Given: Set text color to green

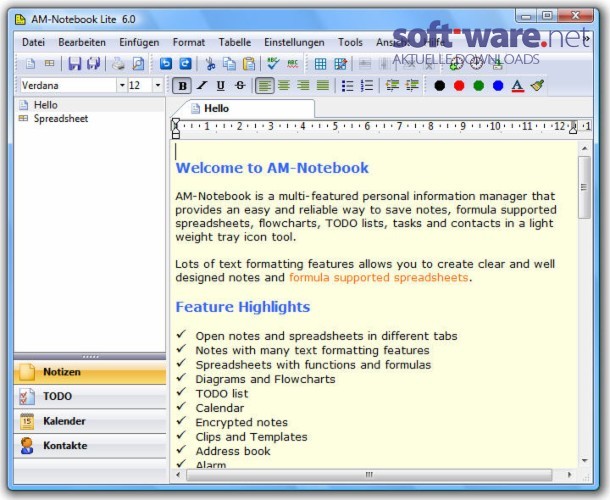Looking at the screenshot, I should click(x=479, y=86).
